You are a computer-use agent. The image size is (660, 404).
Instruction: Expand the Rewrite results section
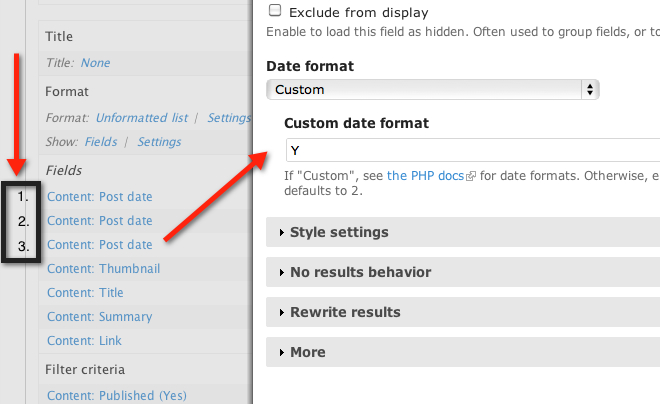pyautogui.click(x=346, y=312)
